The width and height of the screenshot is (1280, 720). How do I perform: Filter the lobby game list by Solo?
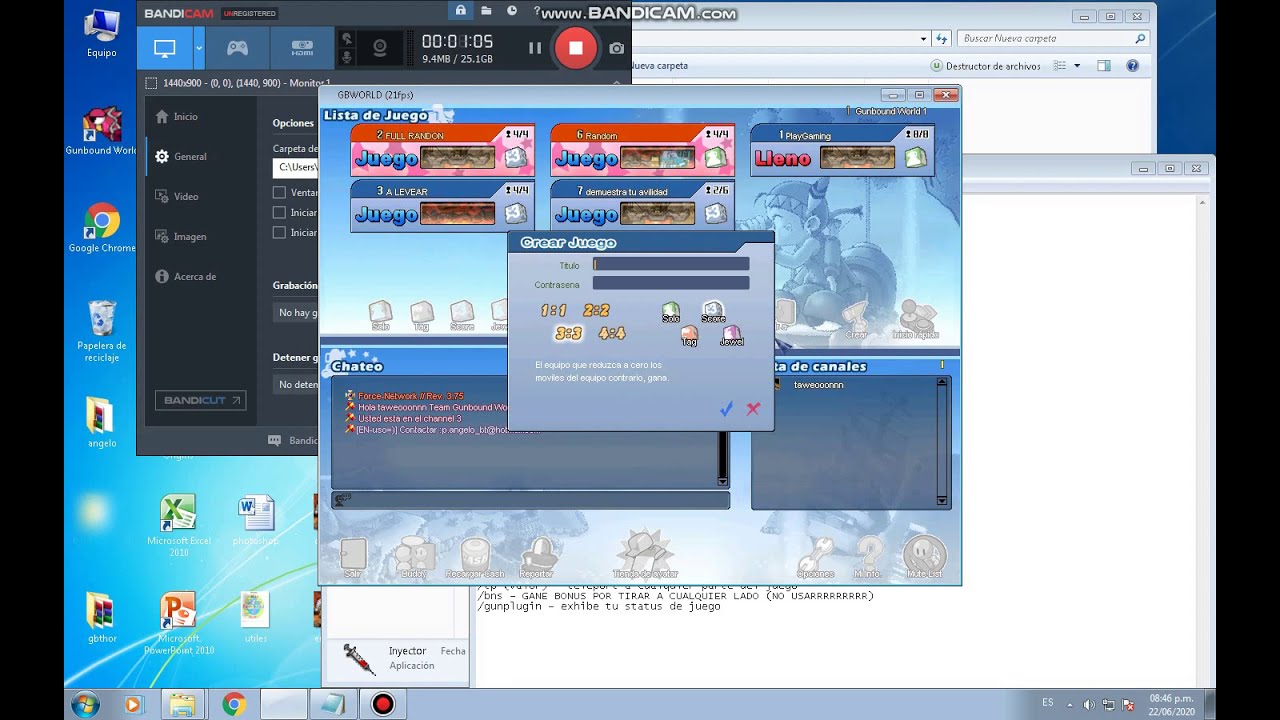[x=380, y=315]
